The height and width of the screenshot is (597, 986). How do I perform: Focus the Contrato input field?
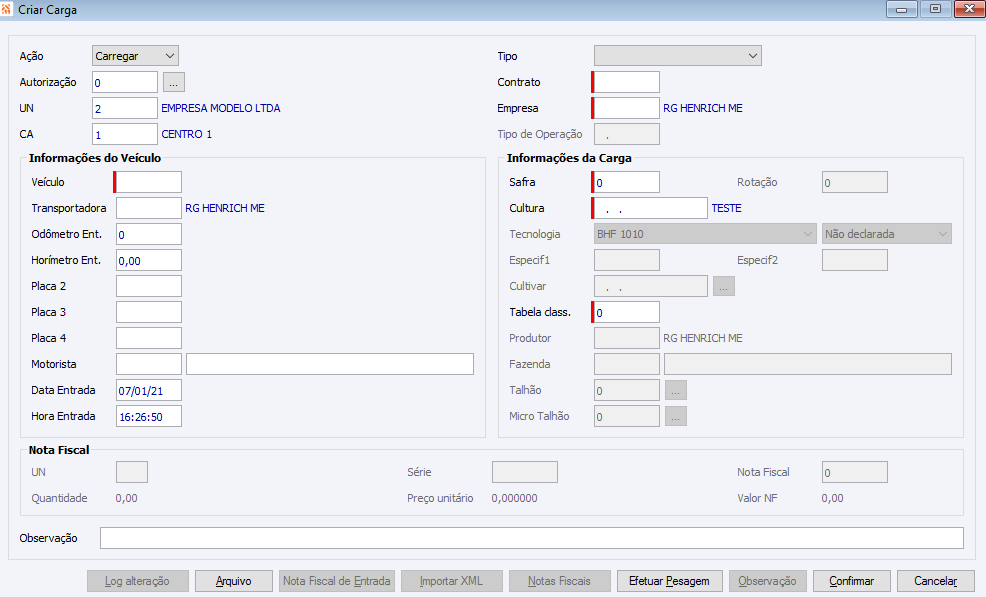(626, 82)
